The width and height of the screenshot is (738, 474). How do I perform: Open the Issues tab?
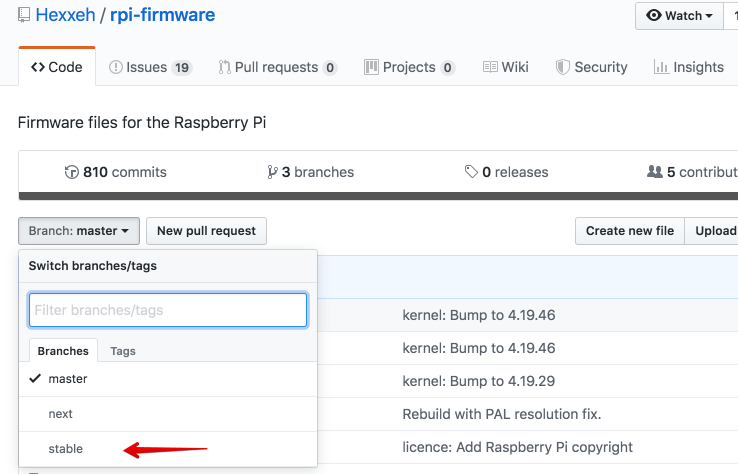[150, 67]
